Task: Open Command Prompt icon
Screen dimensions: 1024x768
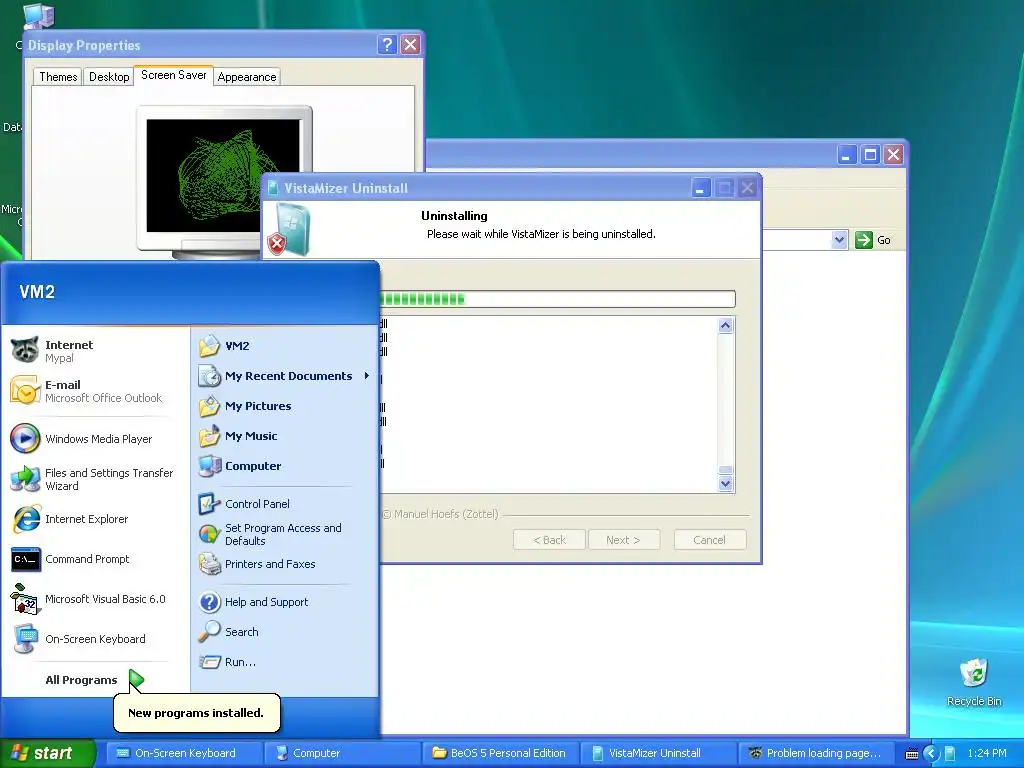Action: pos(25,559)
